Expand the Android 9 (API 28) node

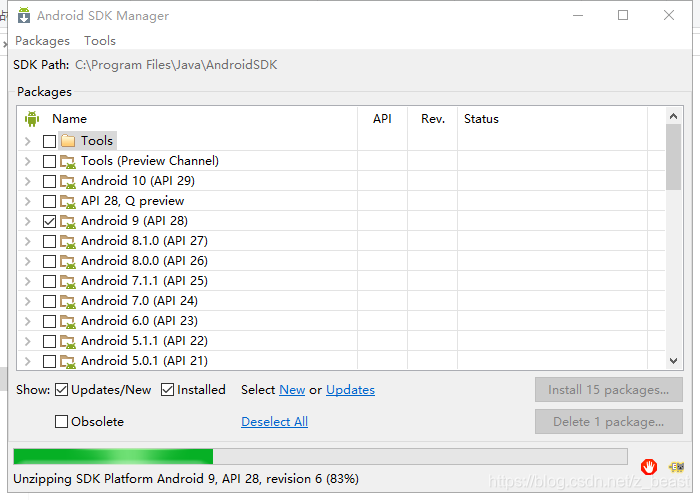tap(28, 221)
